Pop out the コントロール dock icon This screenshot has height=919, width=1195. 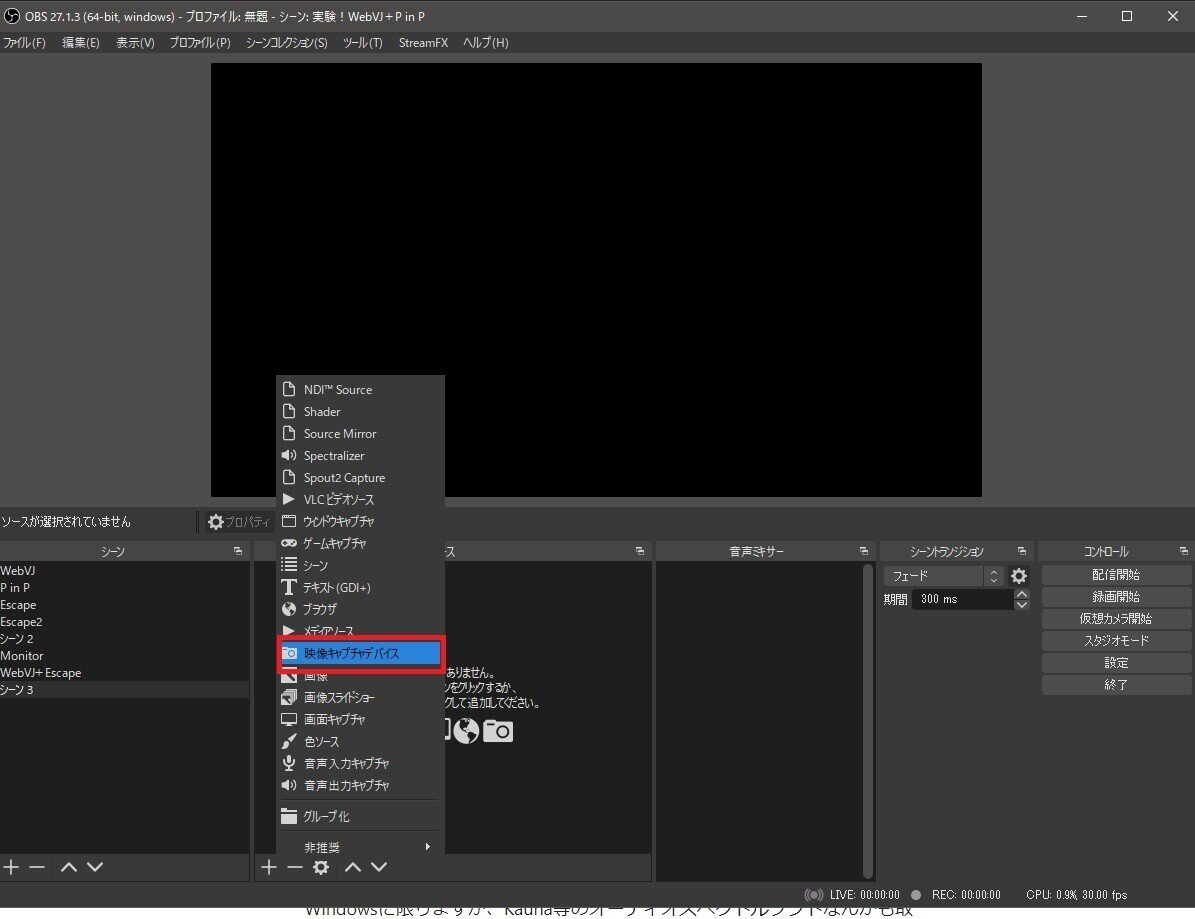(1184, 551)
